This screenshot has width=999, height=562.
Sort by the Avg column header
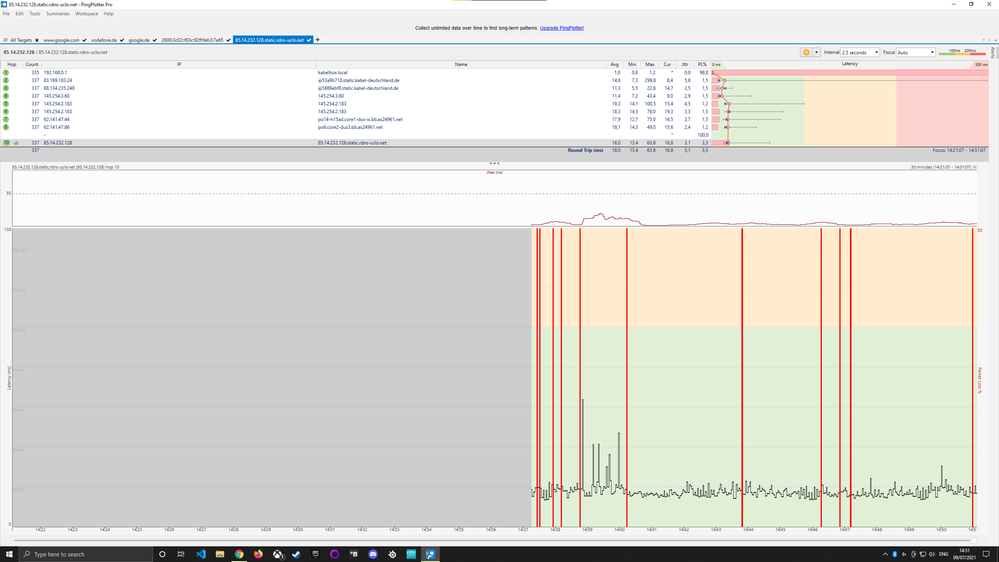(615, 64)
